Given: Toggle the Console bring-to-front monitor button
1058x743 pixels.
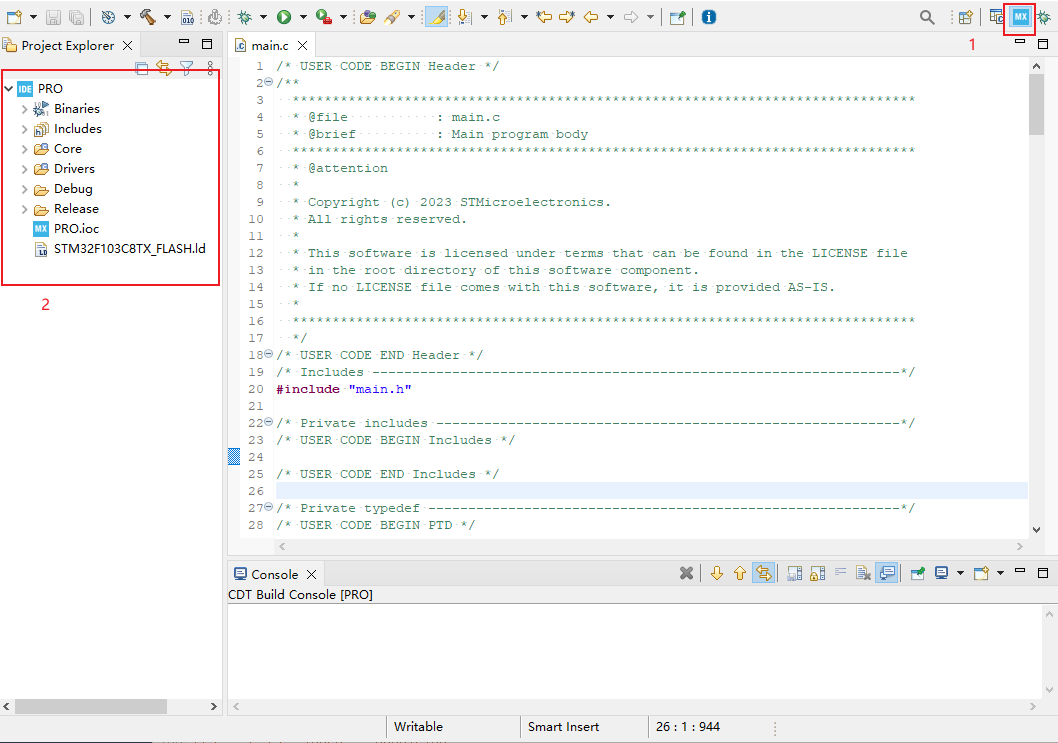Looking at the screenshot, I should pyautogui.click(x=887, y=574).
